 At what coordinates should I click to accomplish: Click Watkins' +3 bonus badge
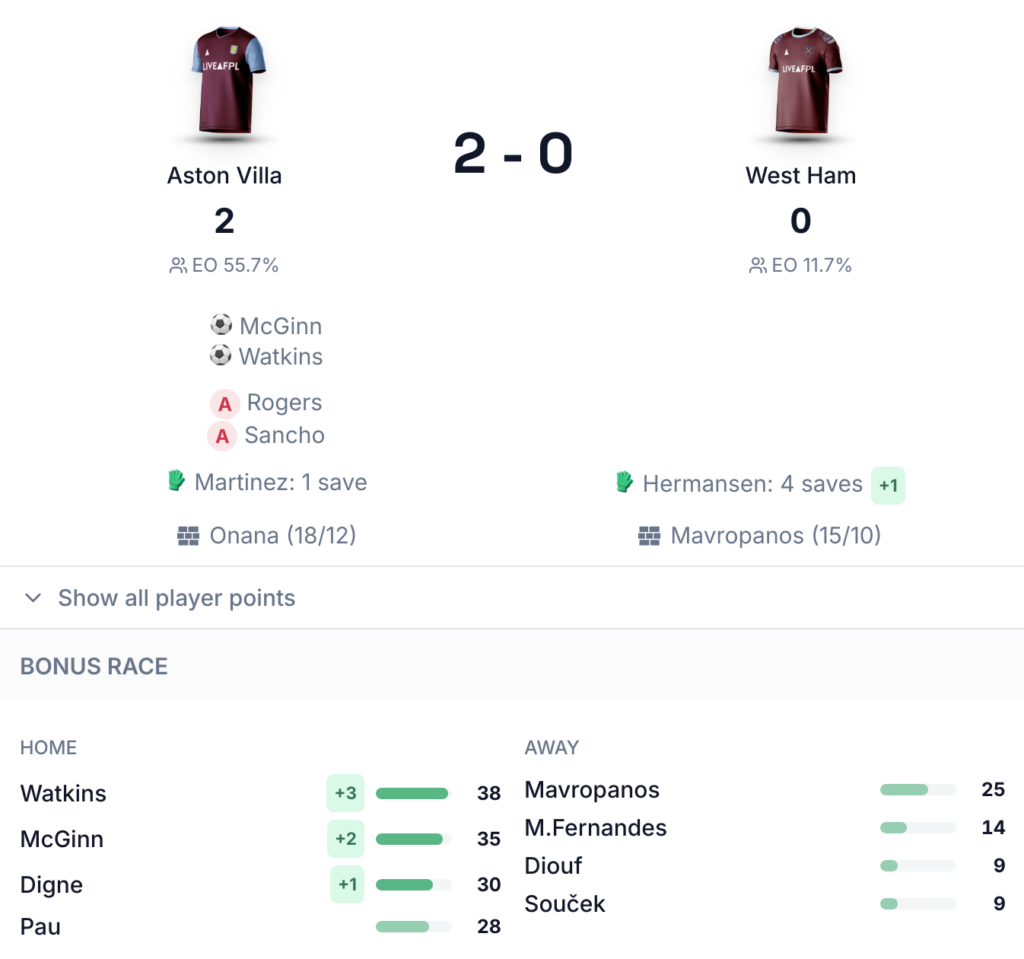click(x=345, y=793)
